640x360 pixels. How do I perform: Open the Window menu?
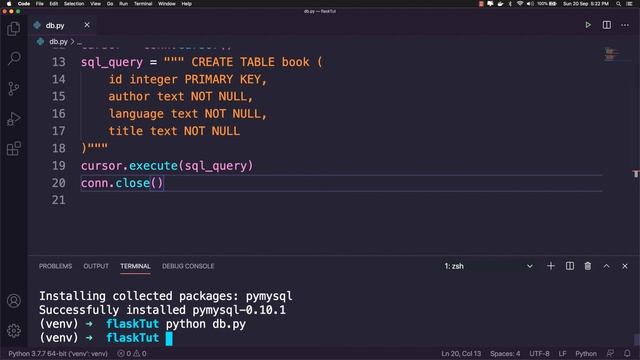click(x=167, y=4)
